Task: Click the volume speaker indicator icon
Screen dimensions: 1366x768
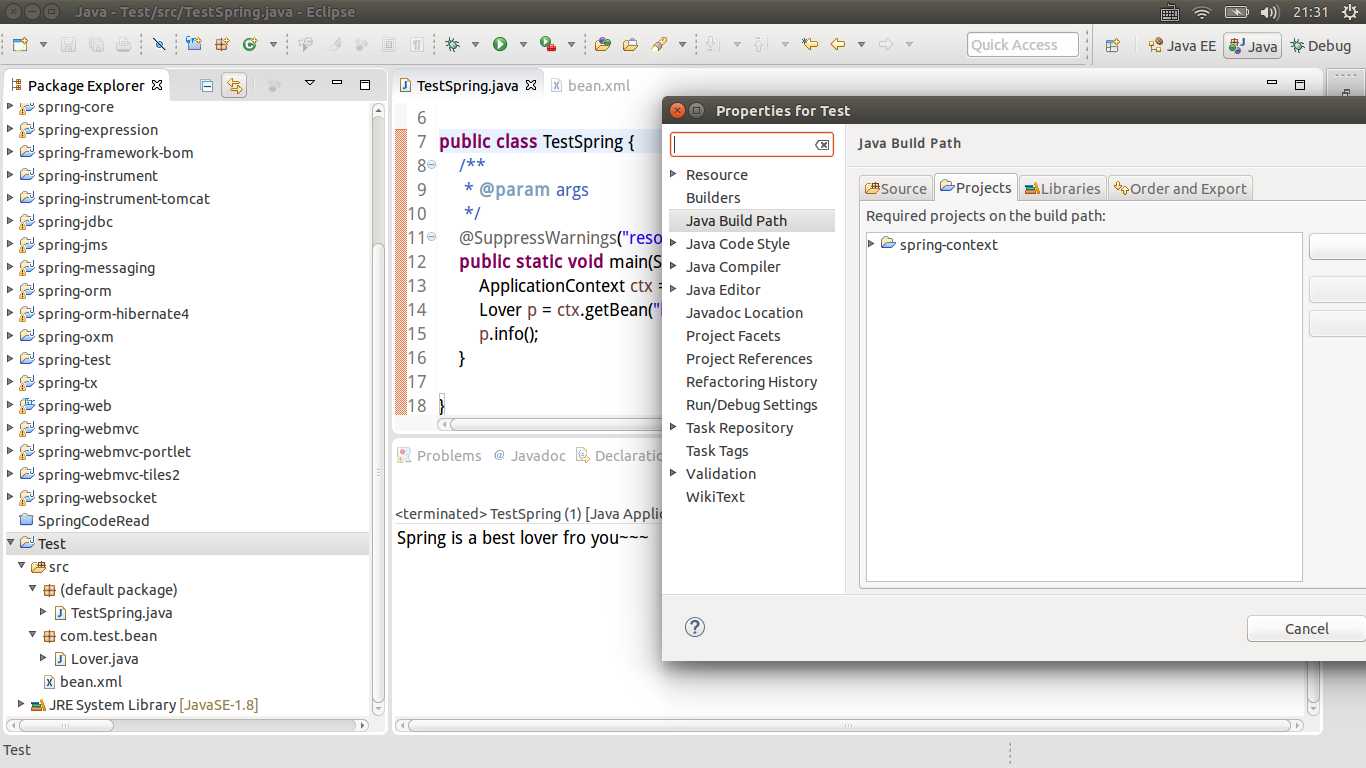Action: (x=1270, y=12)
